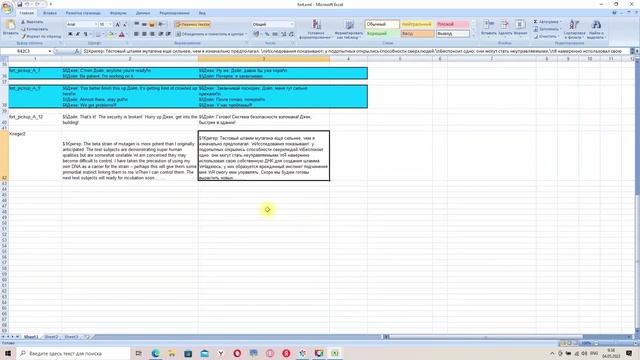Switch to the Разметка страницы tab
The width and height of the screenshot is (640, 360).
(x=83, y=13)
